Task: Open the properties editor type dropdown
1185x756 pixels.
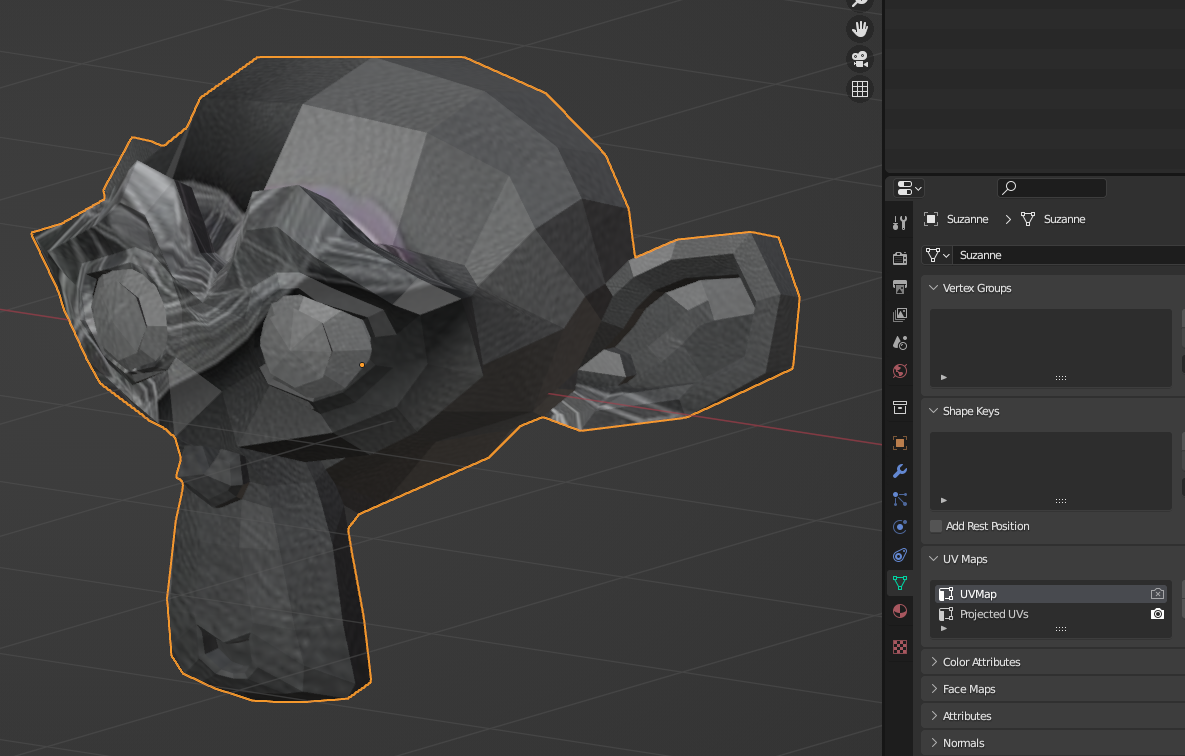Action: click(x=908, y=188)
